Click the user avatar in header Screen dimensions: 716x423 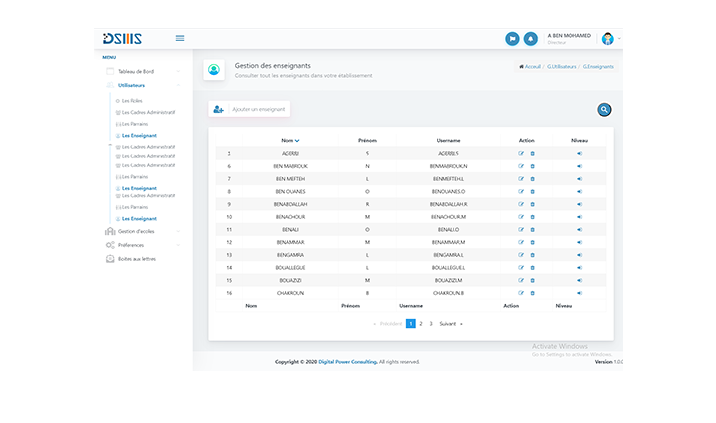pyautogui.click(x=607, y=39)
